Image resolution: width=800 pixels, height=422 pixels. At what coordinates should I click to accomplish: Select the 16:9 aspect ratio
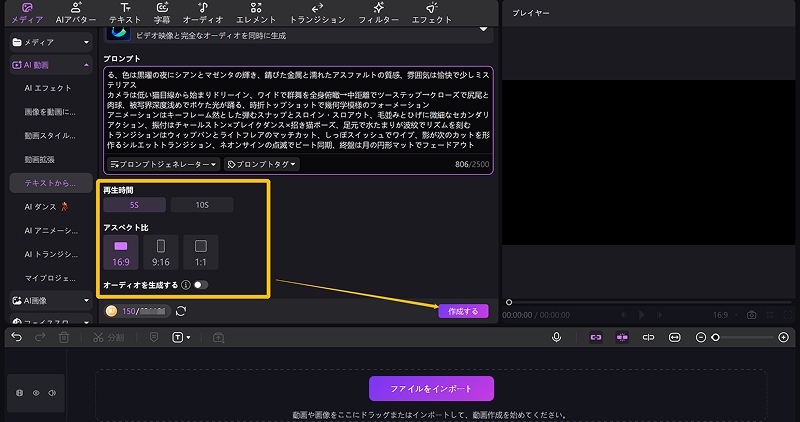coord(121,253)
